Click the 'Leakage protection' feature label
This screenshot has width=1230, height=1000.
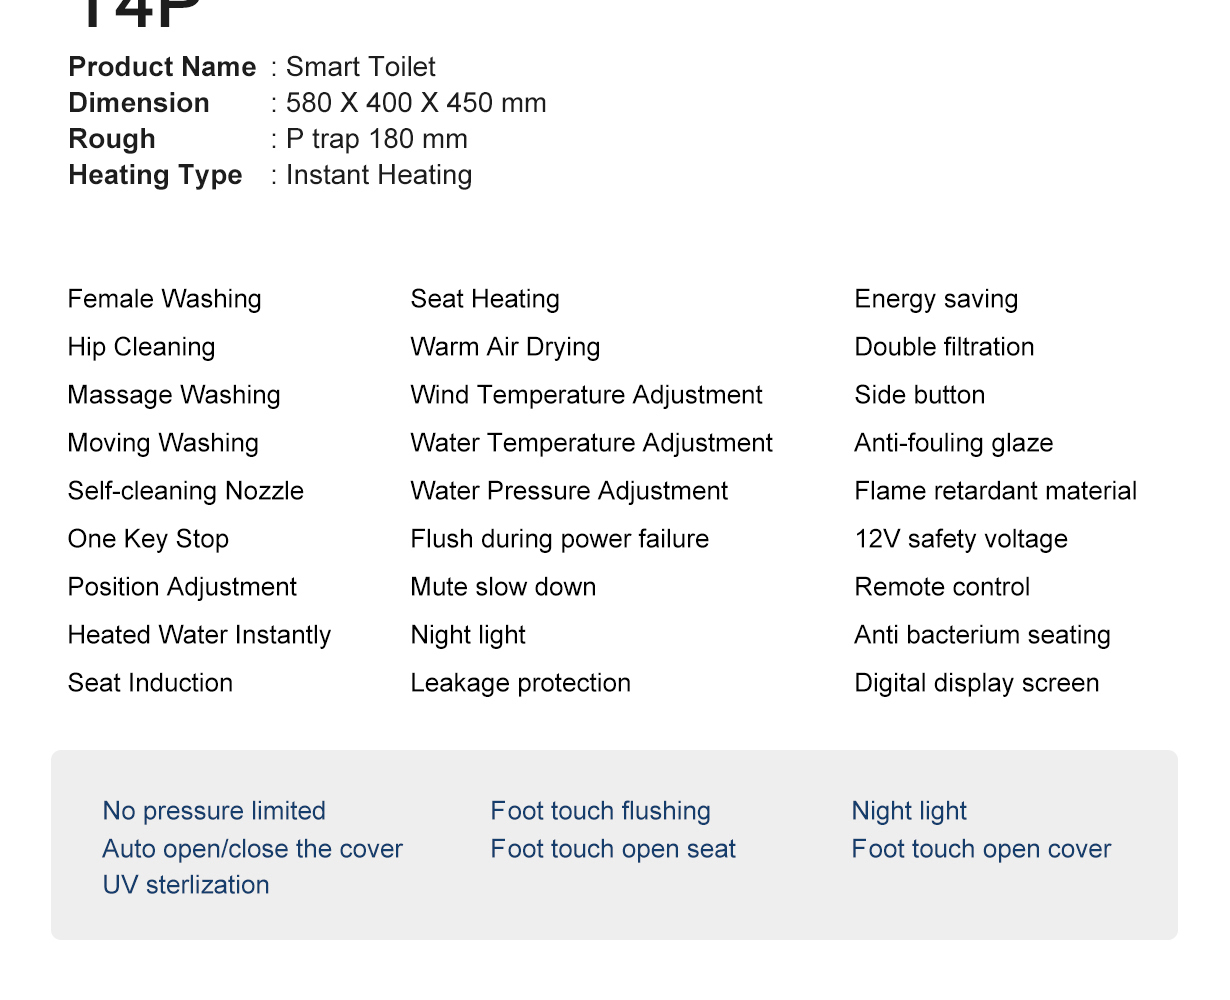pos(520,683)
